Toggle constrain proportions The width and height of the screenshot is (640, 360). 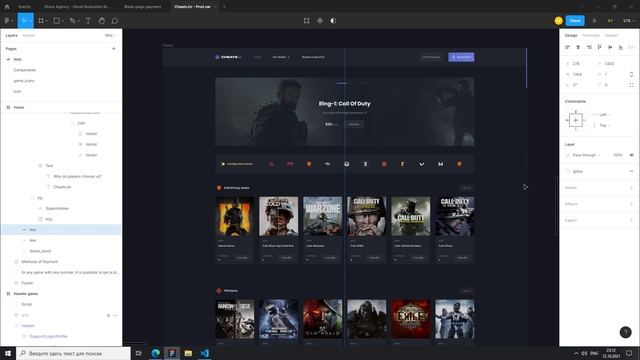[x=631, y=74]
